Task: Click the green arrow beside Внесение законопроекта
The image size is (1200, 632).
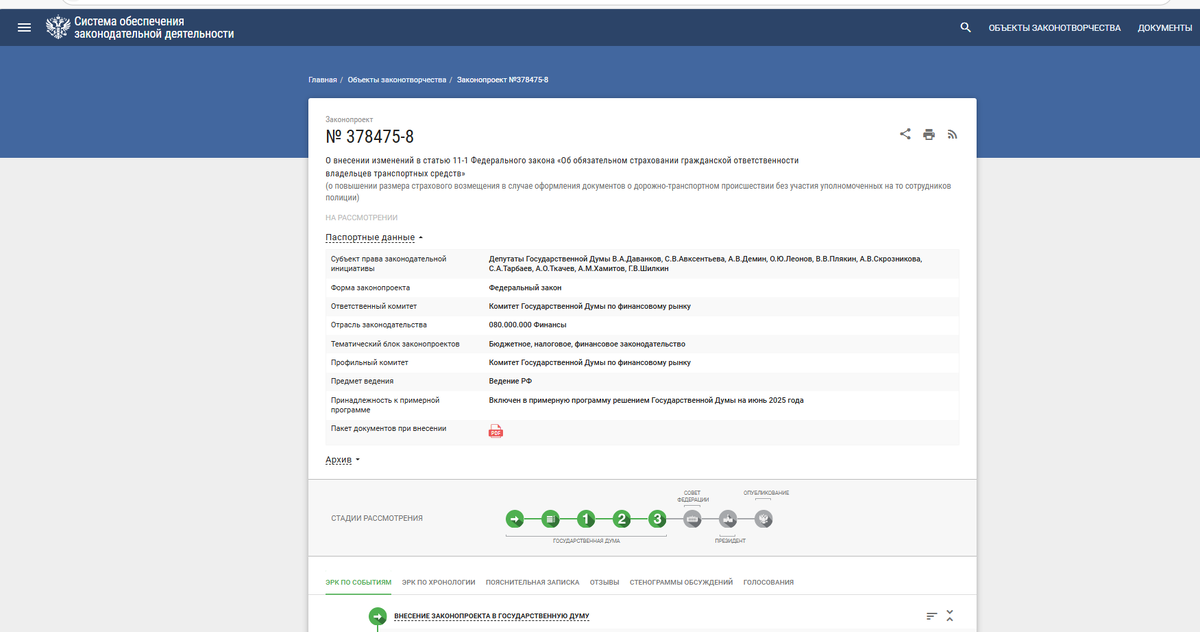Action: (378, 617)
